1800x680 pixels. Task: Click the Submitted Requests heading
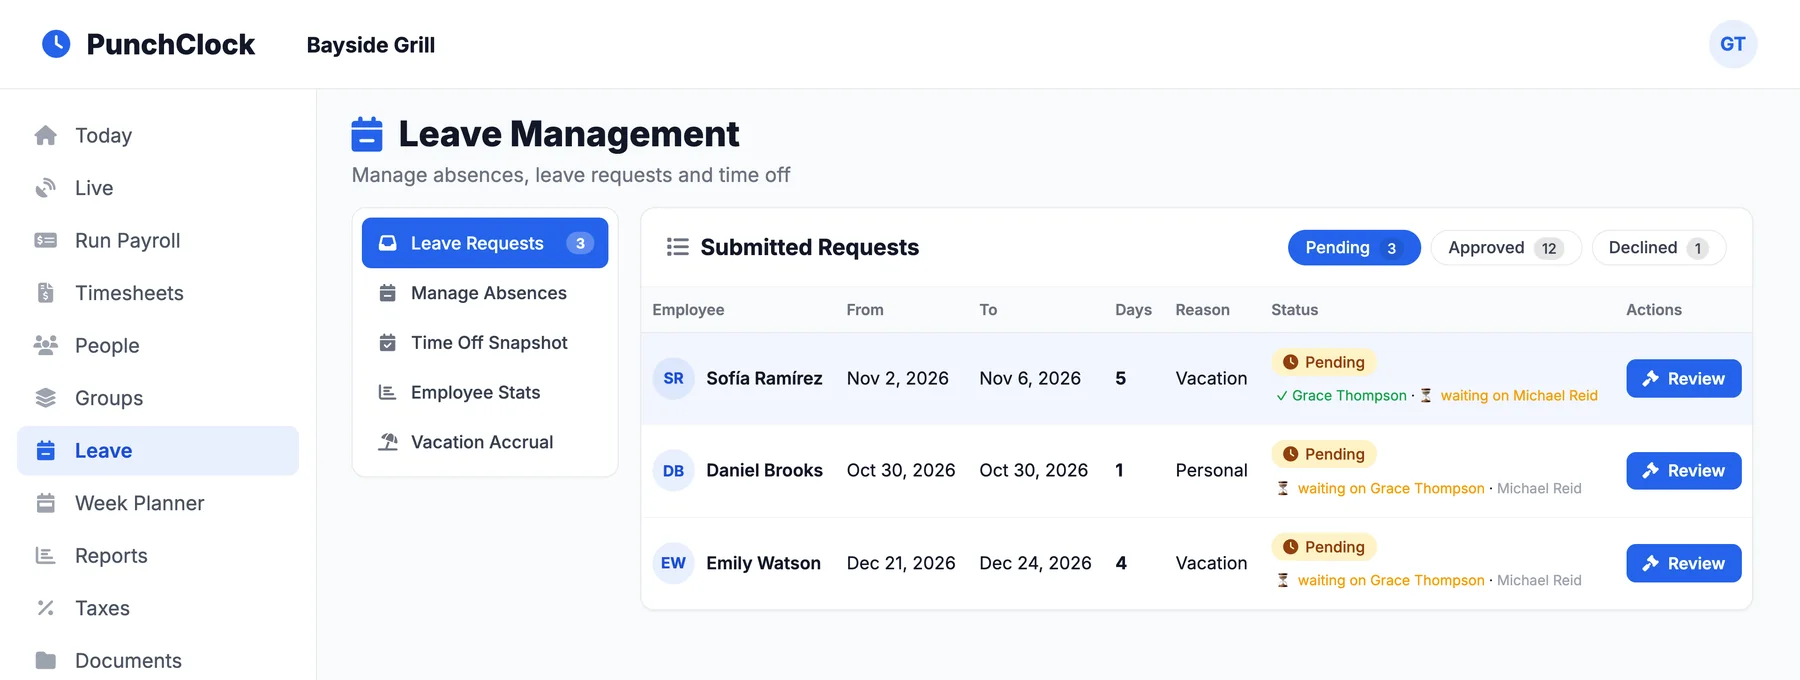(810, 247)
